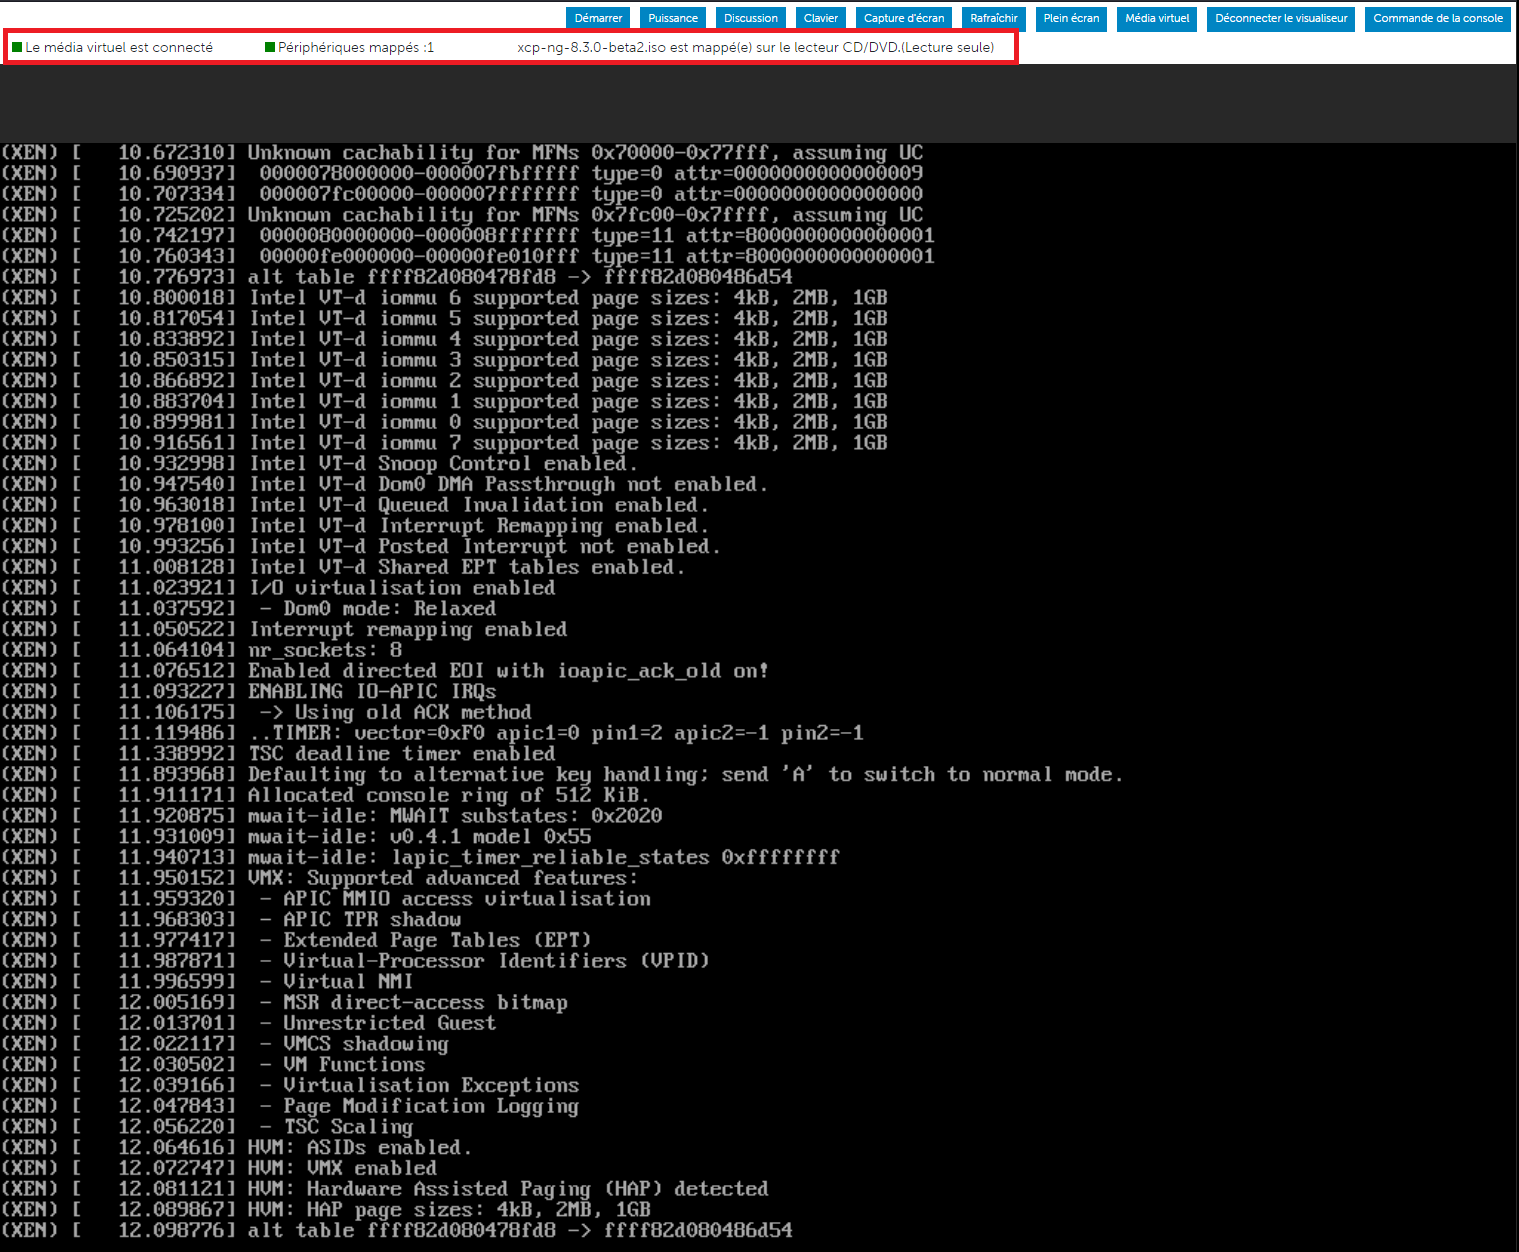
Task: Open the Puissance power controls
Action: 672,17
